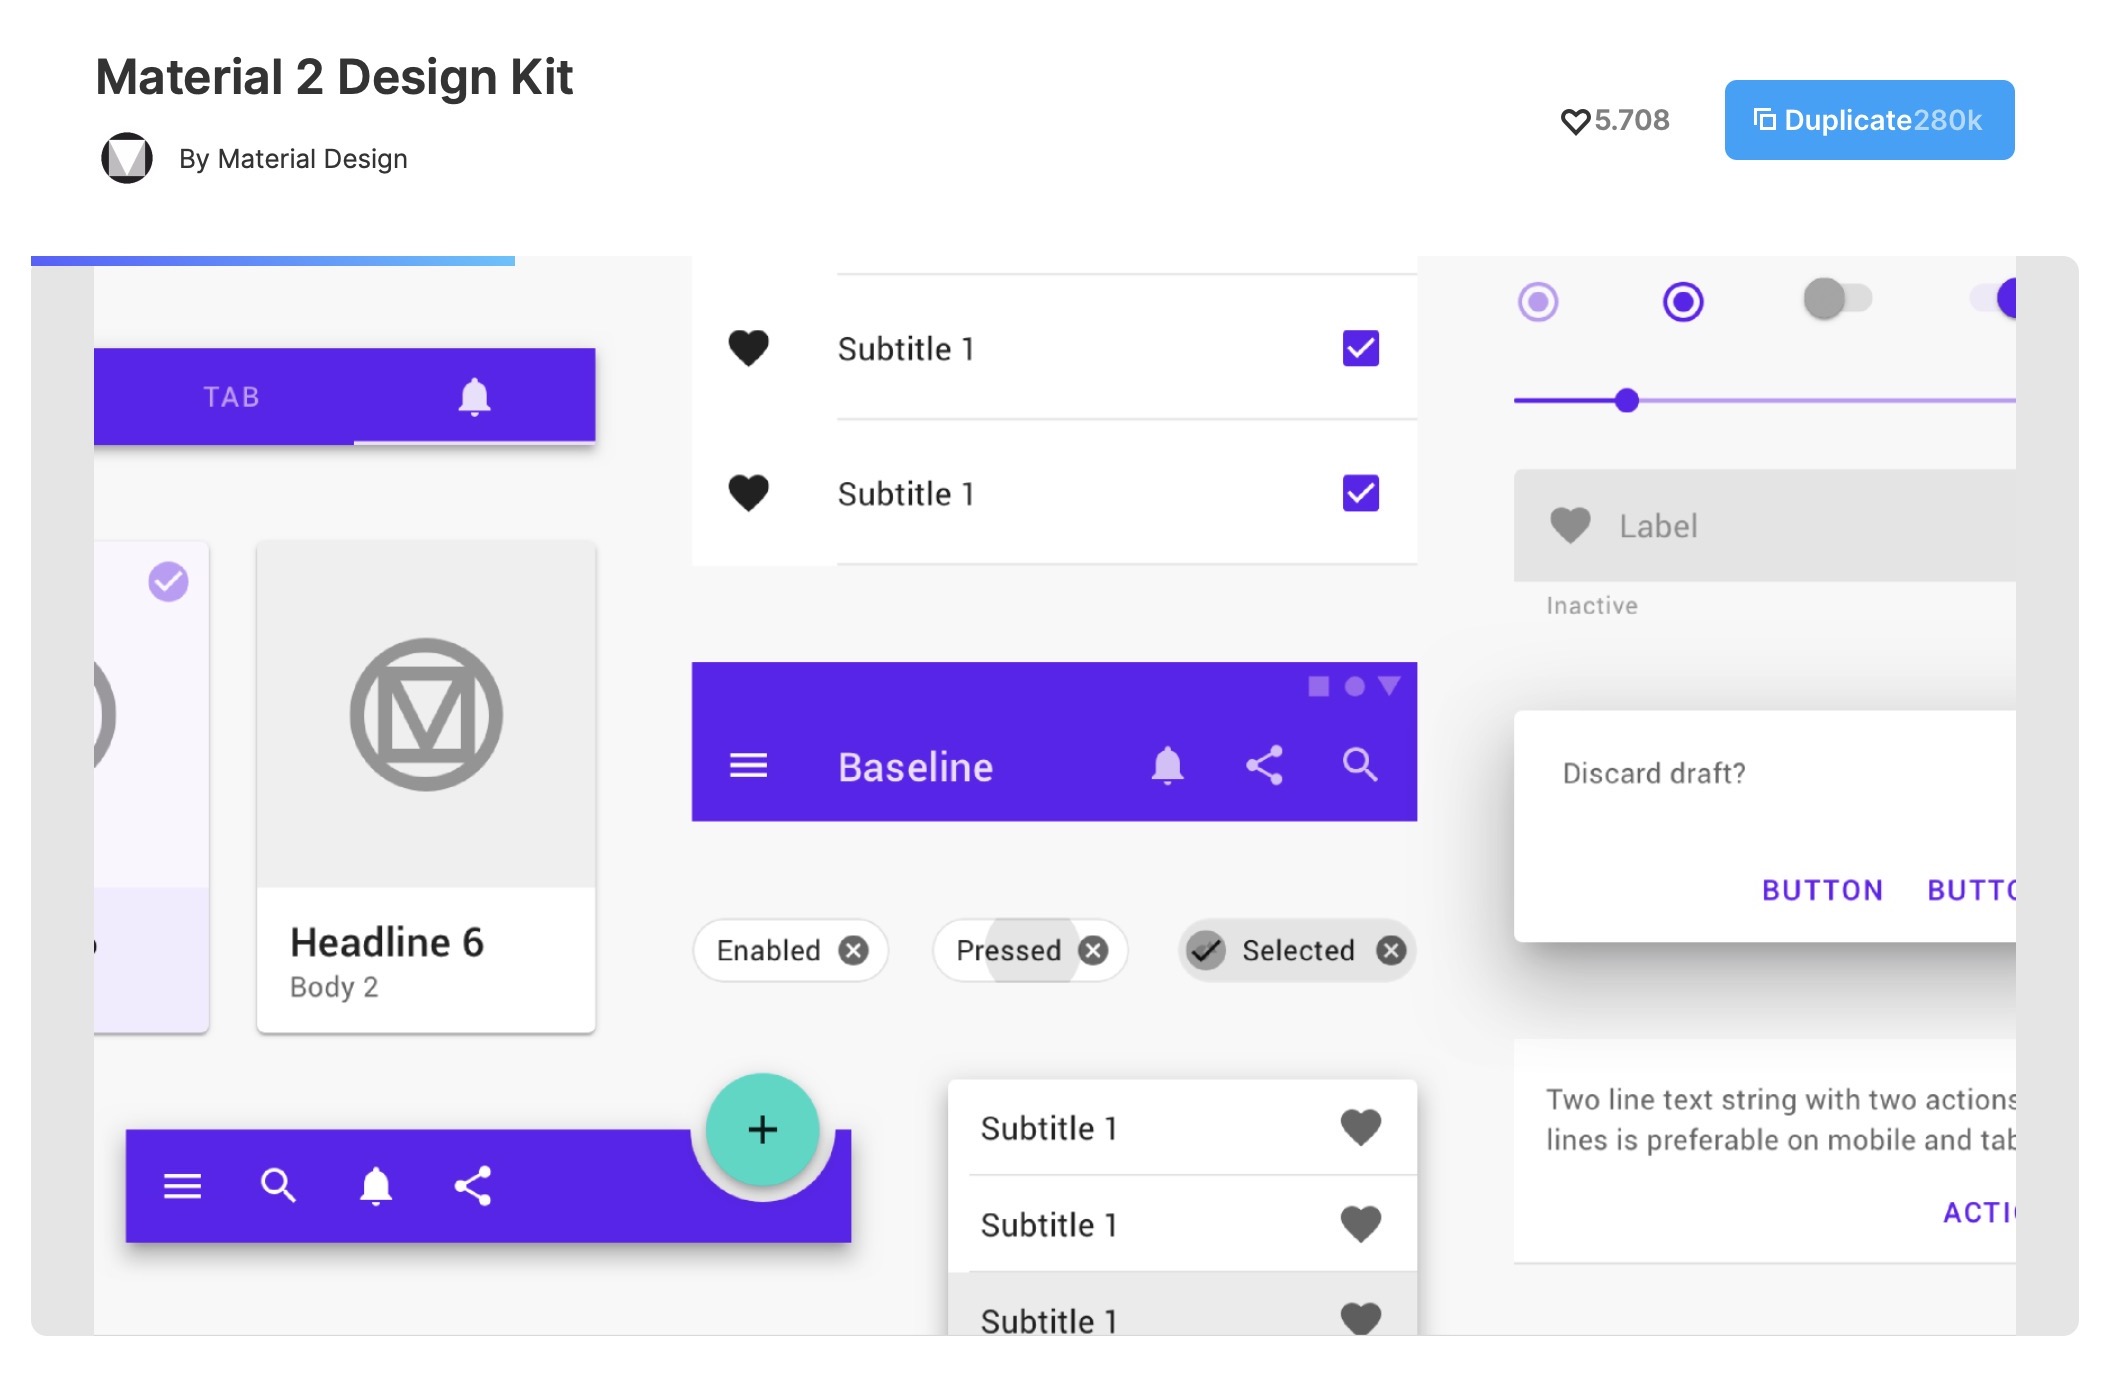Click the heart like icon beside 5.708
Image resolution: width=2110 pixels, height=1373 pixels.
[x=1574, y=121]
